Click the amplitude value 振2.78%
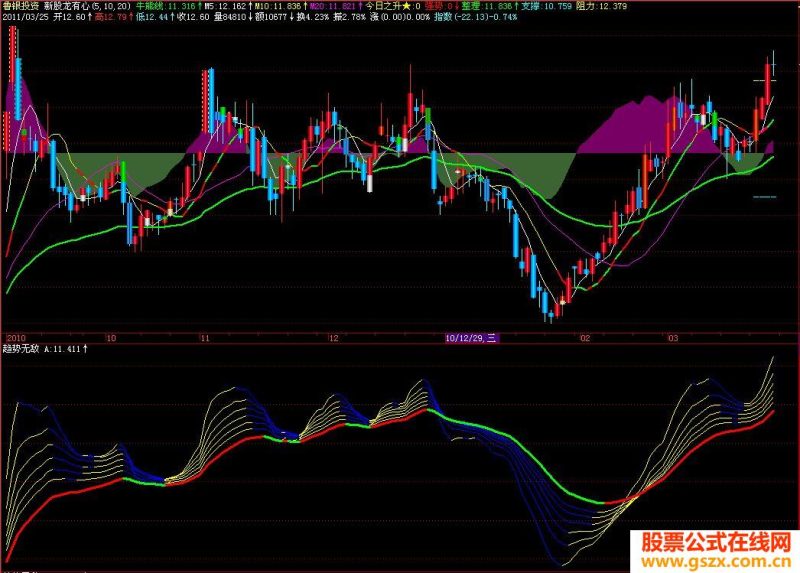The height and width of the screenshot is (573, 800). [349, 17]
